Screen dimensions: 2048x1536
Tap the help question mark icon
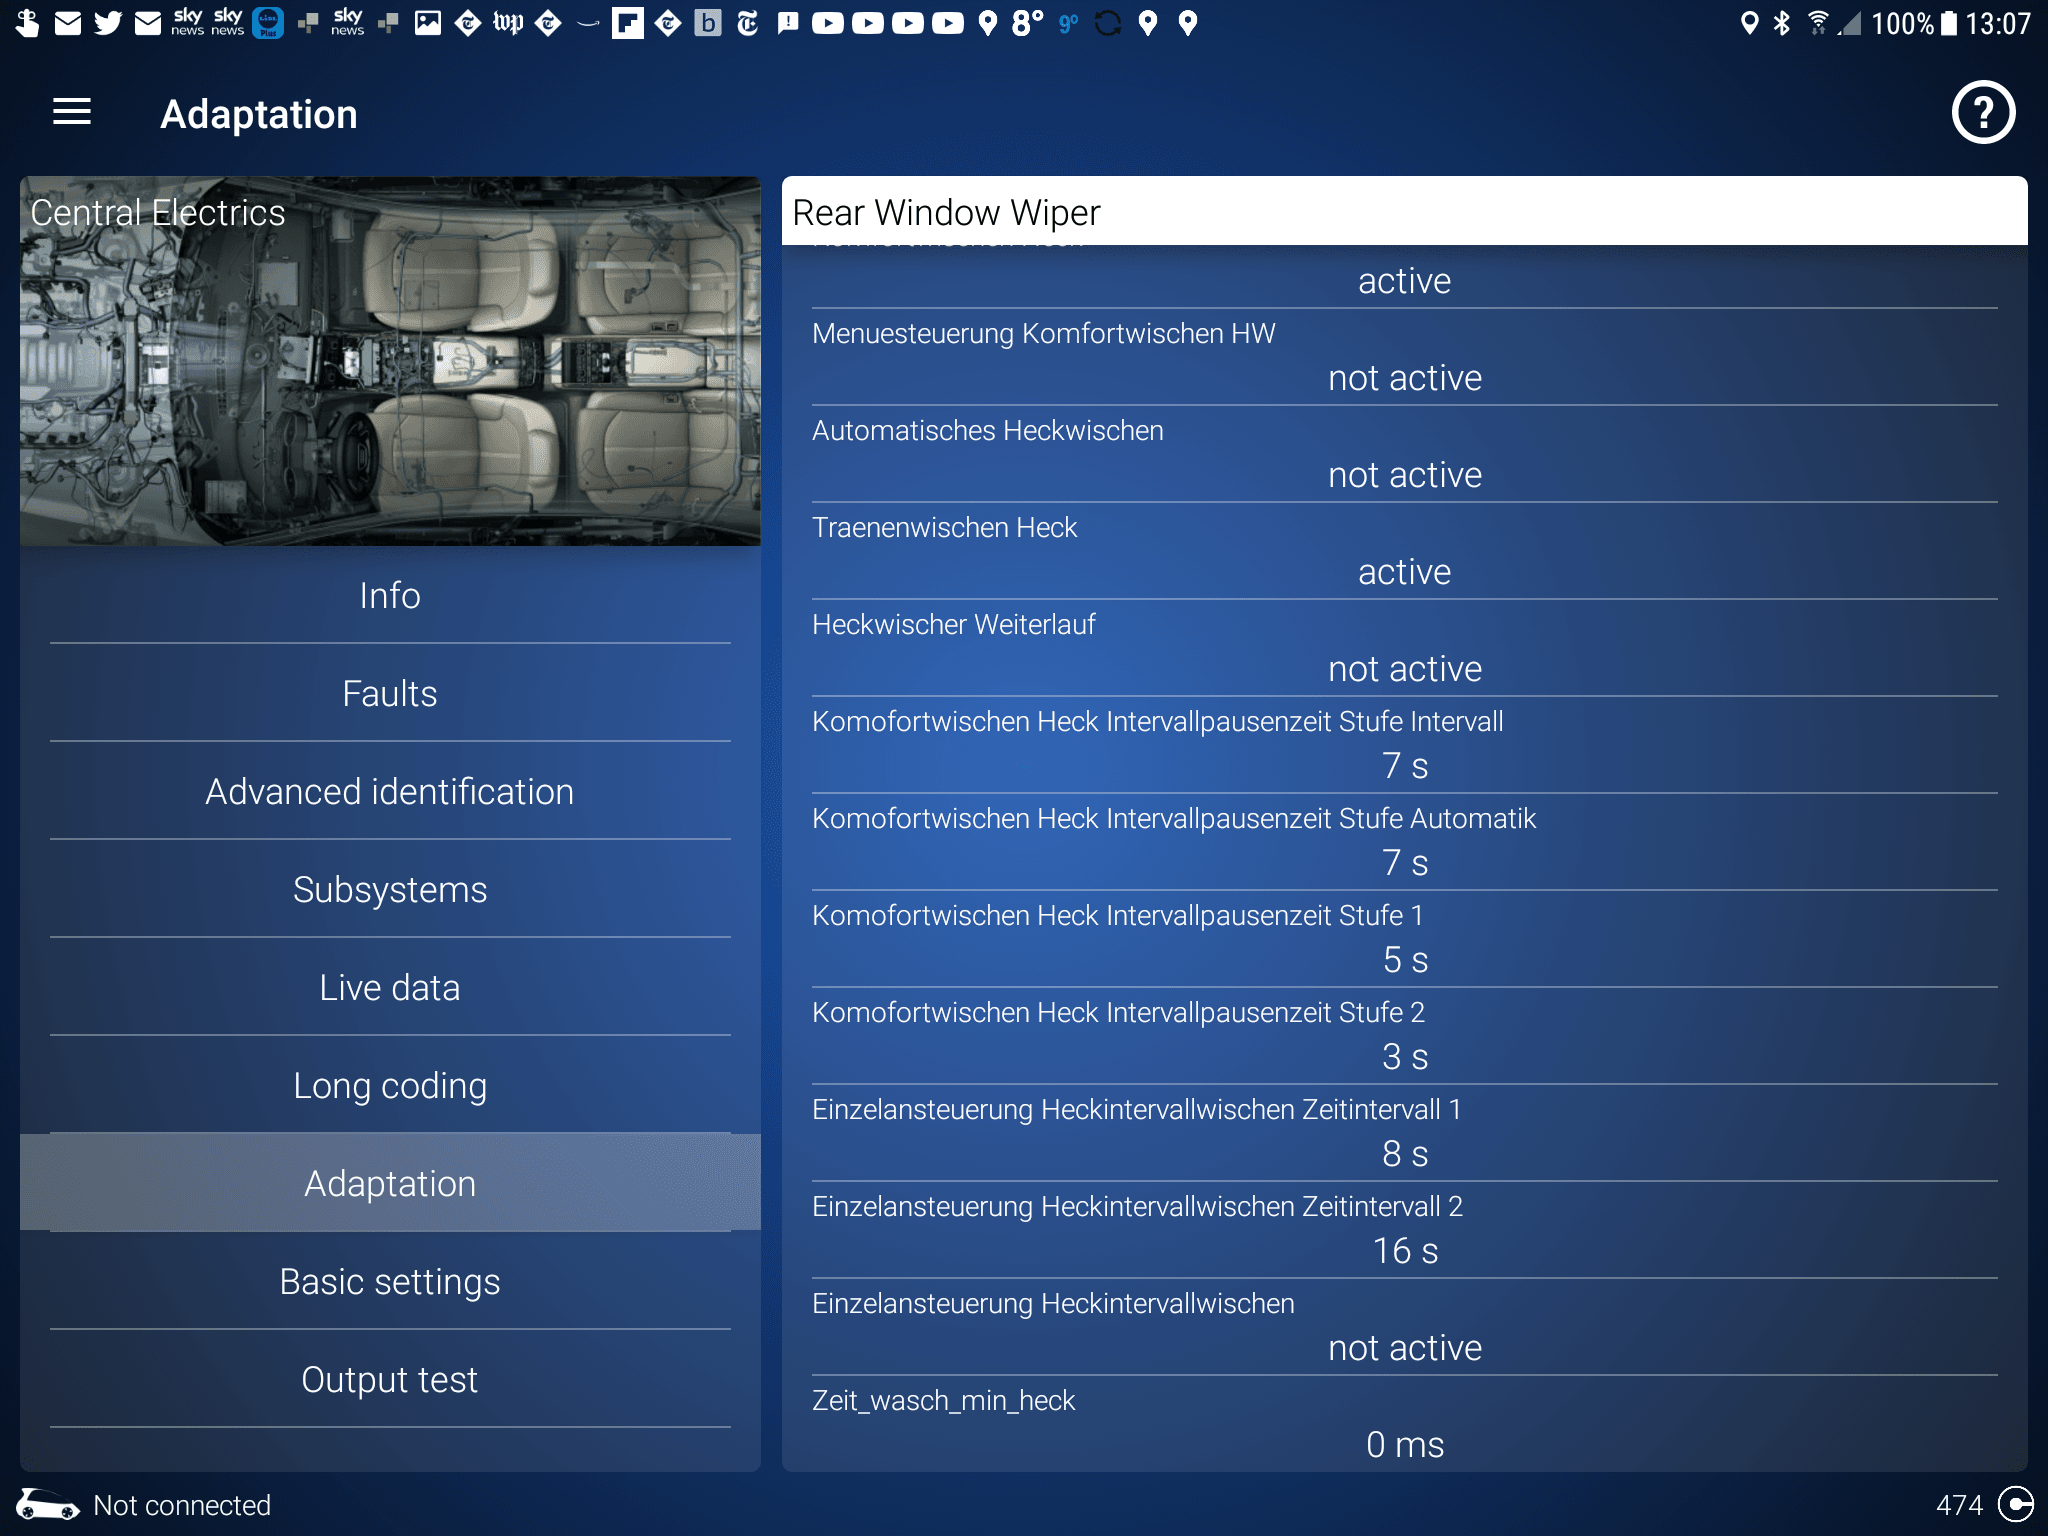[1982, 112]
